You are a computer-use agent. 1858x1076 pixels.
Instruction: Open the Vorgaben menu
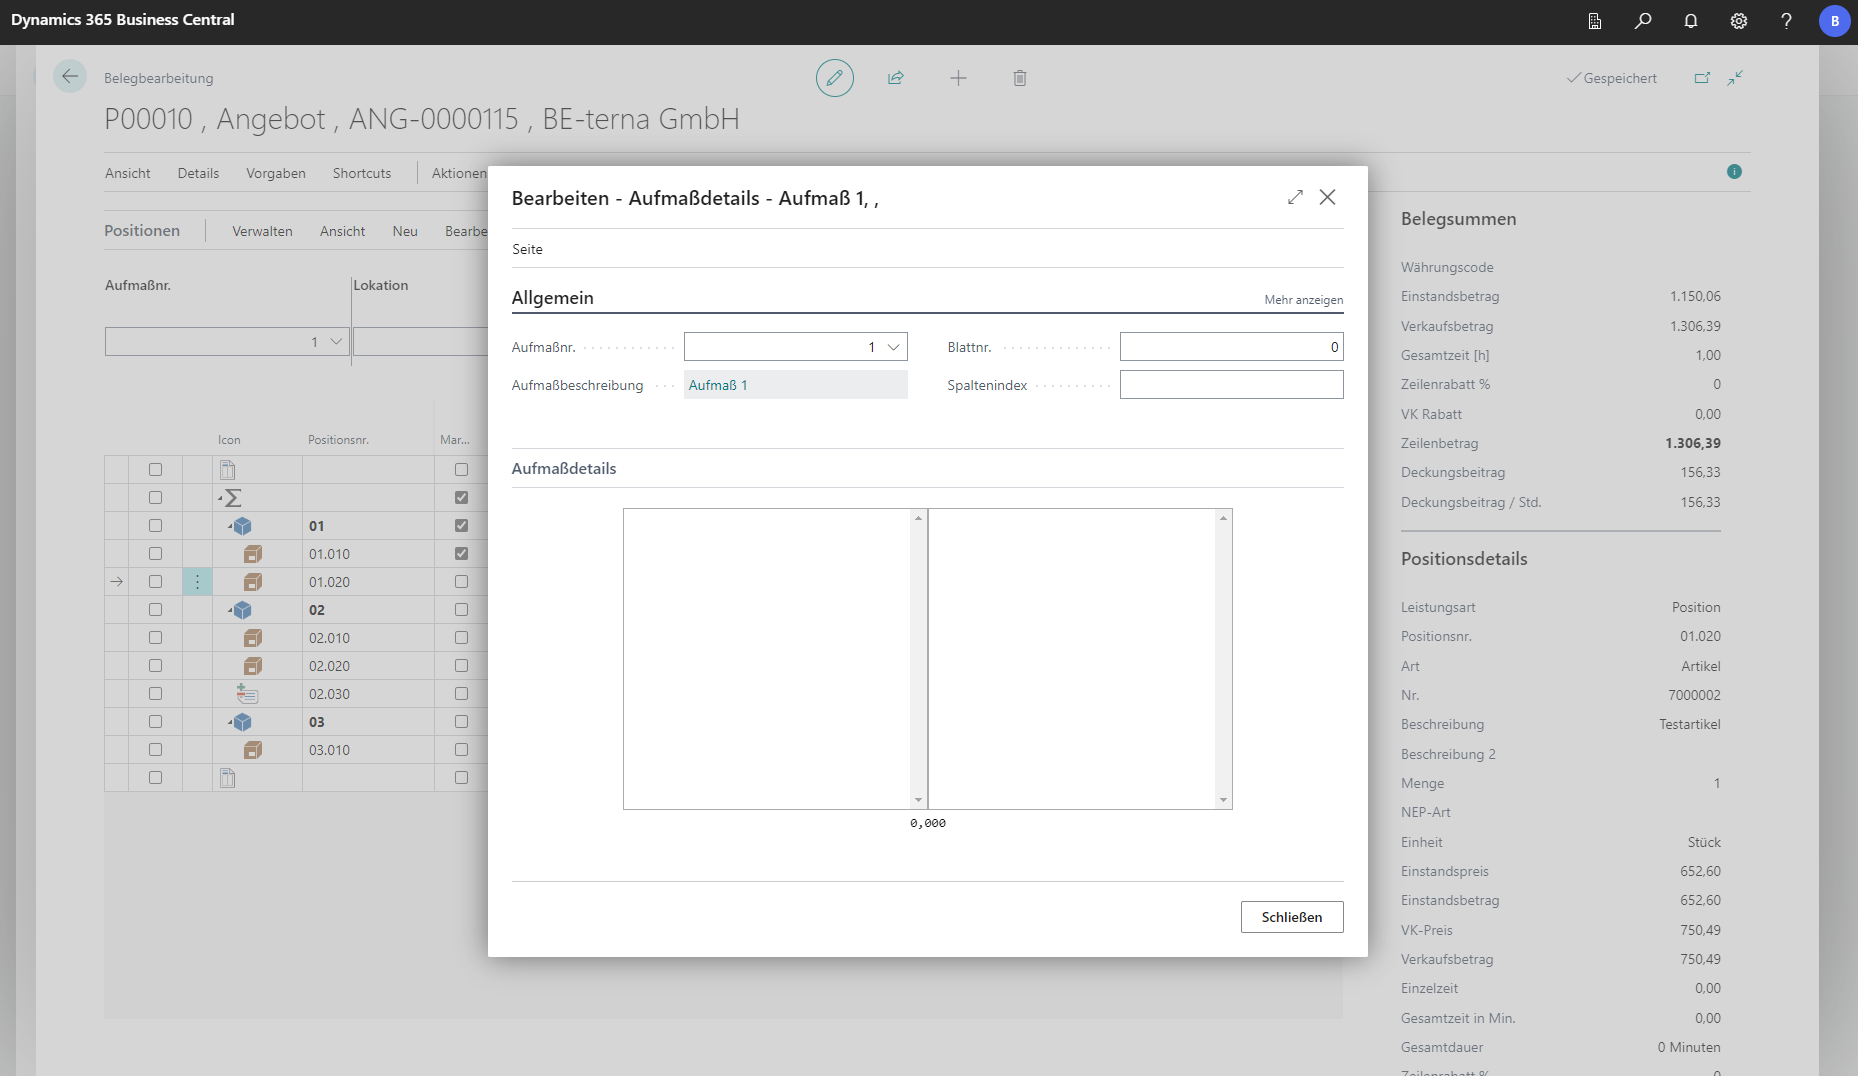point(276,173)
